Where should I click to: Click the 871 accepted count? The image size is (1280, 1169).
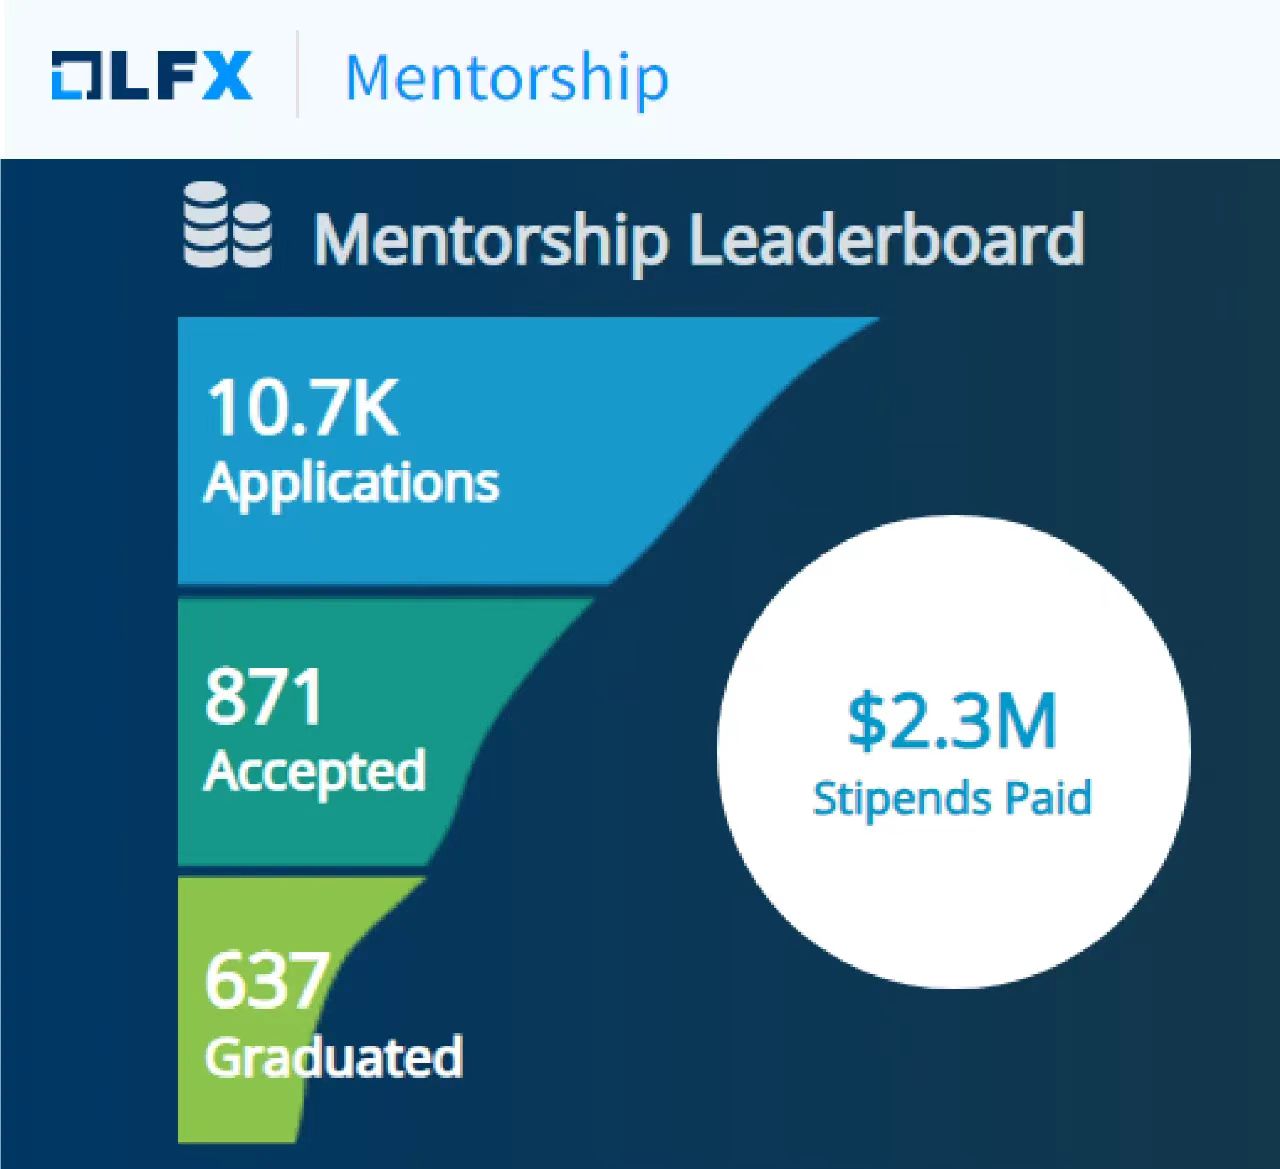pyautogui.click(x=264, y=696)
